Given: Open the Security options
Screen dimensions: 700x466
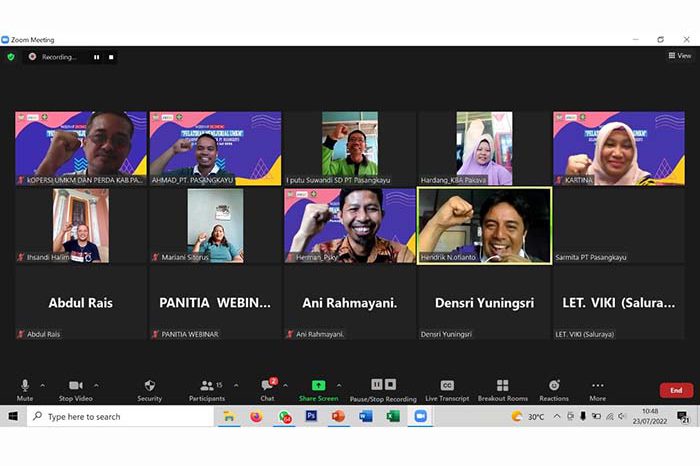Looking at the screenshot, I should (149, 389).
